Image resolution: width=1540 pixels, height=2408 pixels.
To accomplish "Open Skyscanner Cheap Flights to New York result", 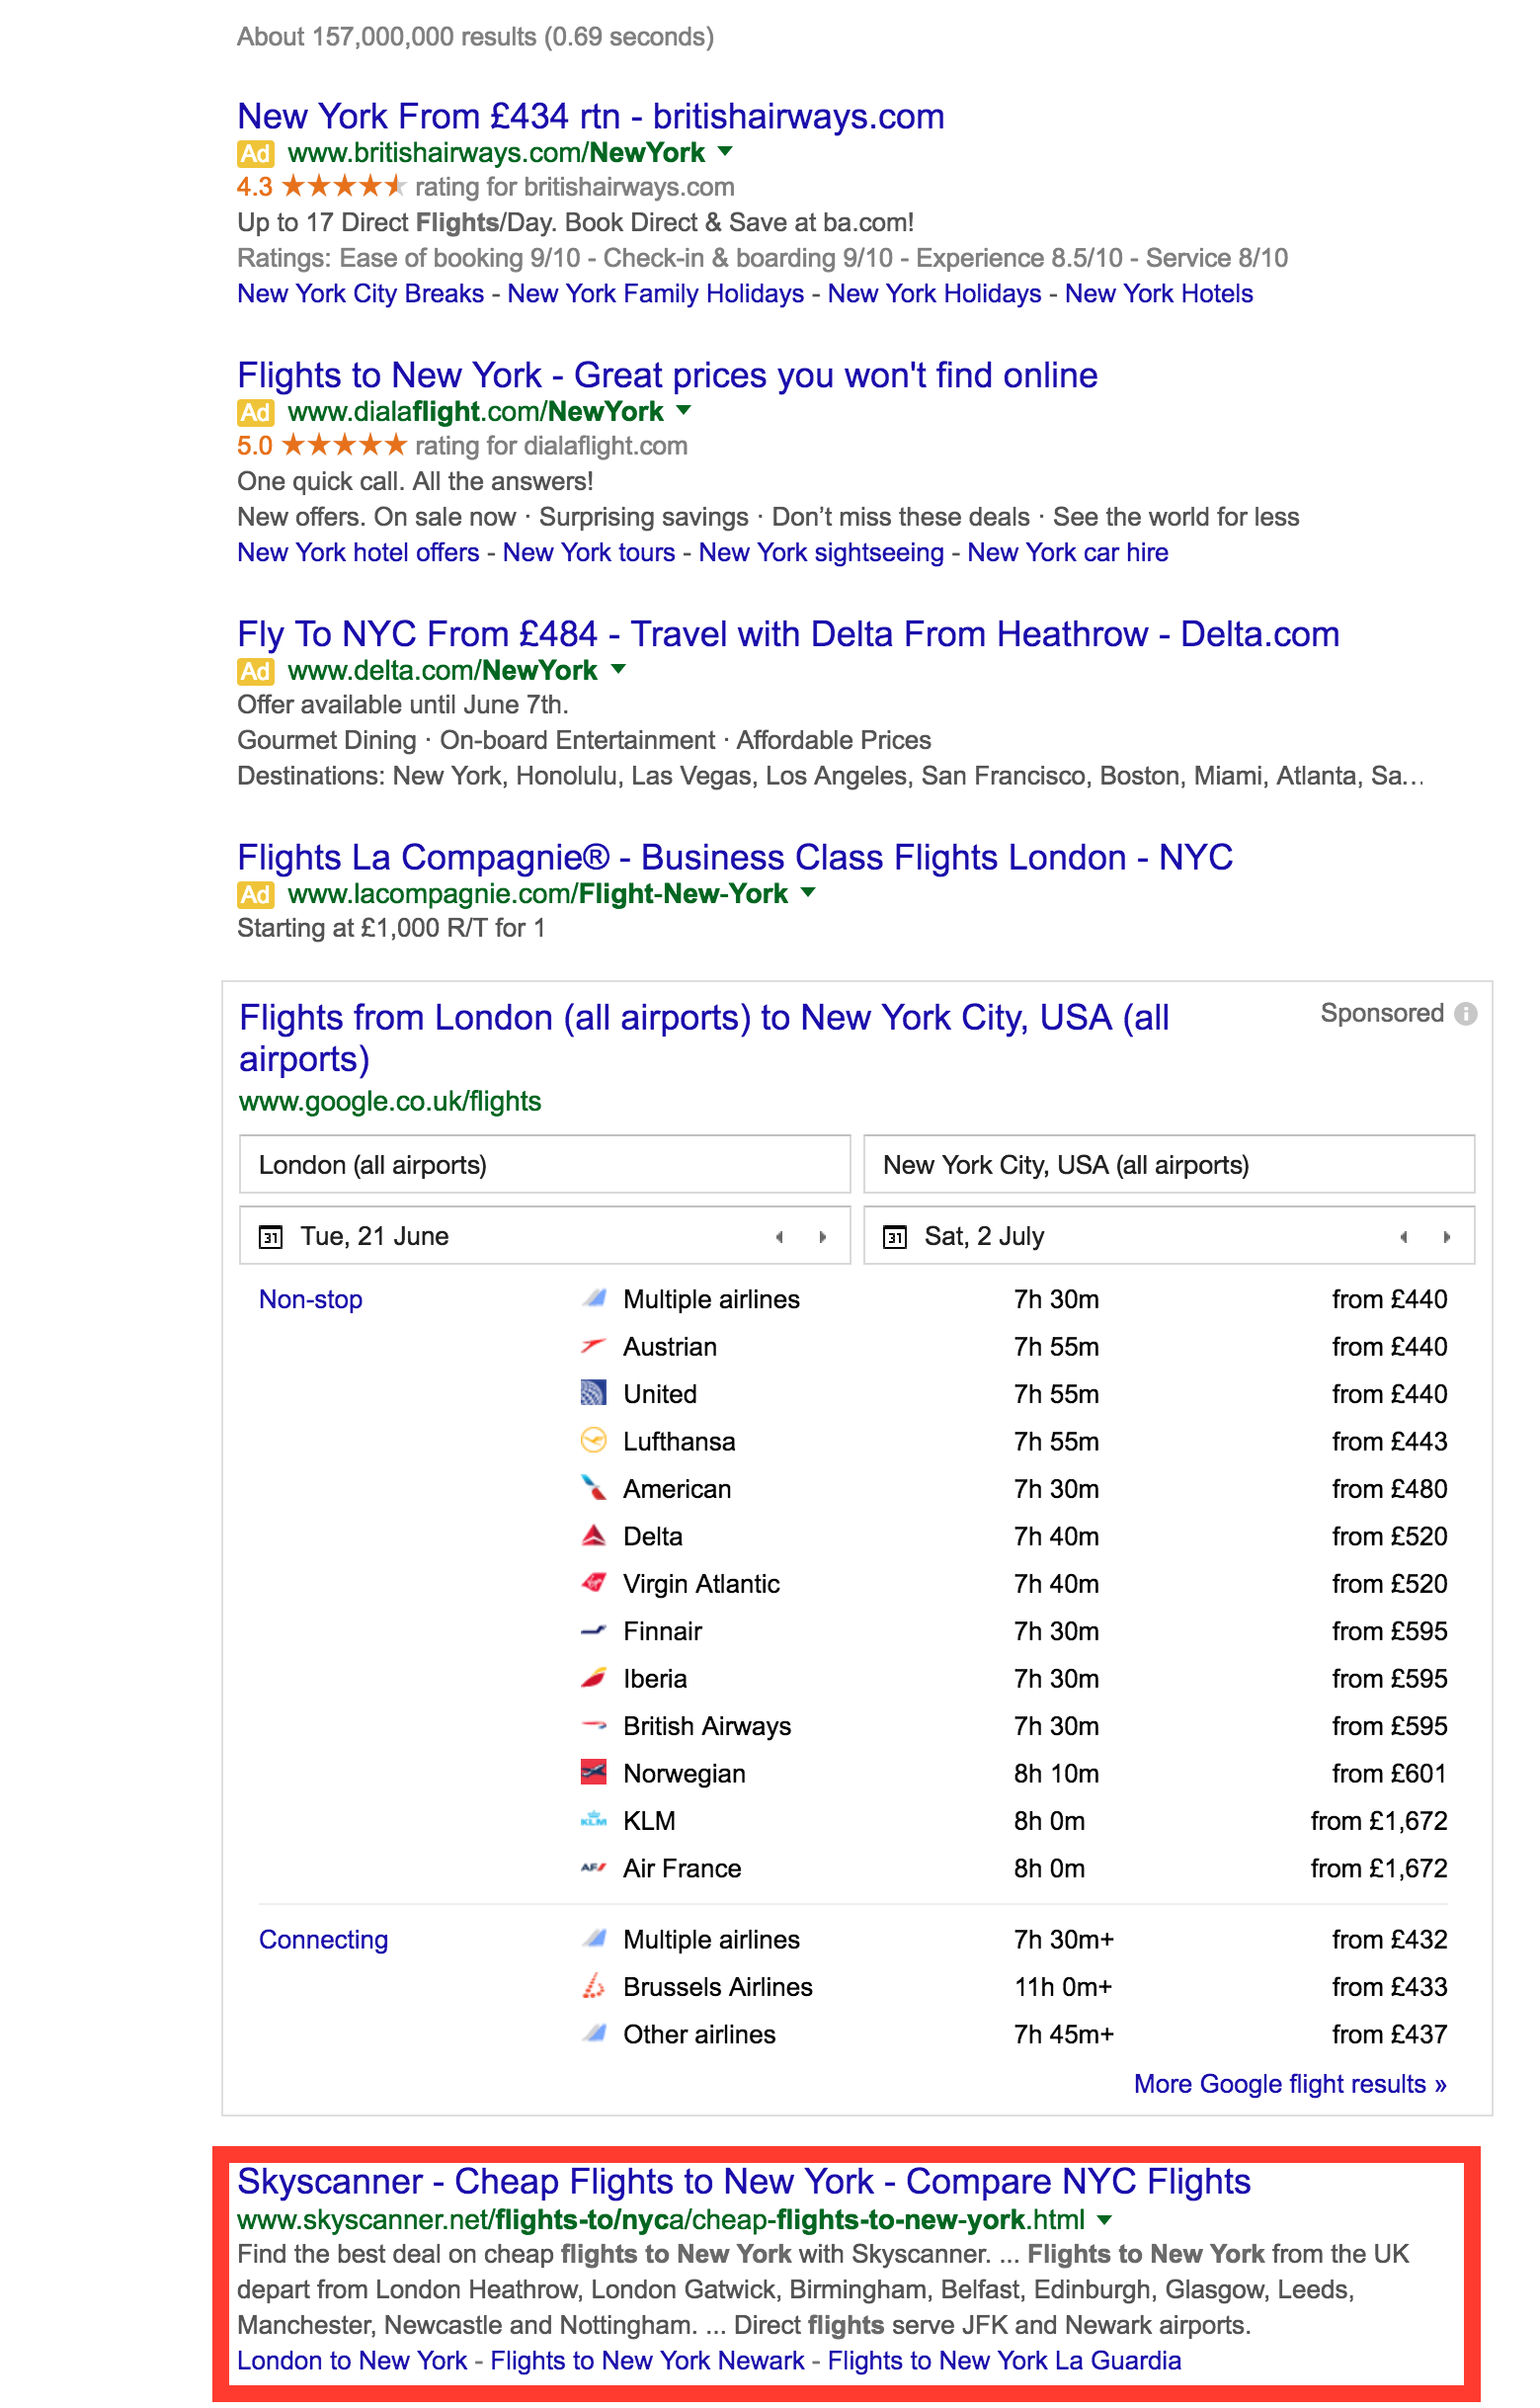I will tap(744, 2182).
